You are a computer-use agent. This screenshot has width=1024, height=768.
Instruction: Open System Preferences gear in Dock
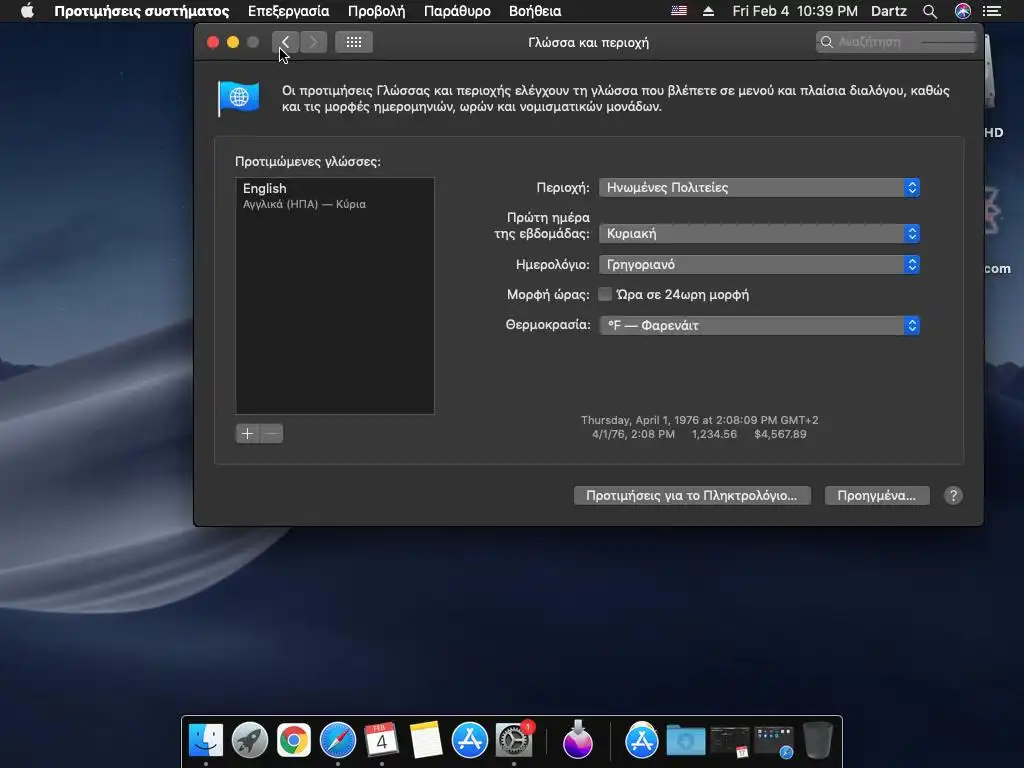(x=514, y=740)
